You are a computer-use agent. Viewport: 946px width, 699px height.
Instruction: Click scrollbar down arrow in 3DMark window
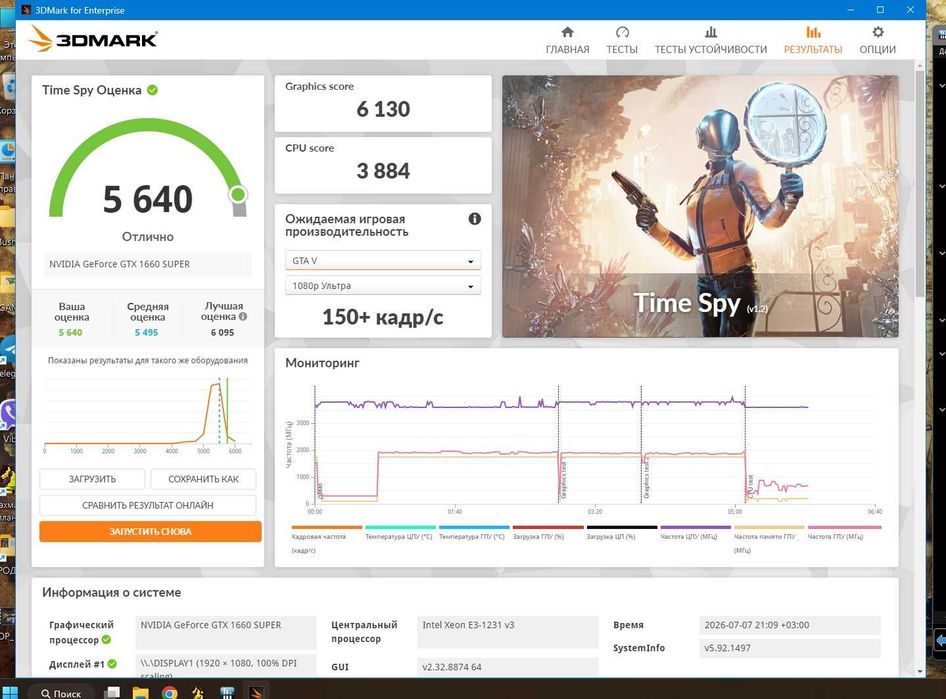[x=920, y=671]
